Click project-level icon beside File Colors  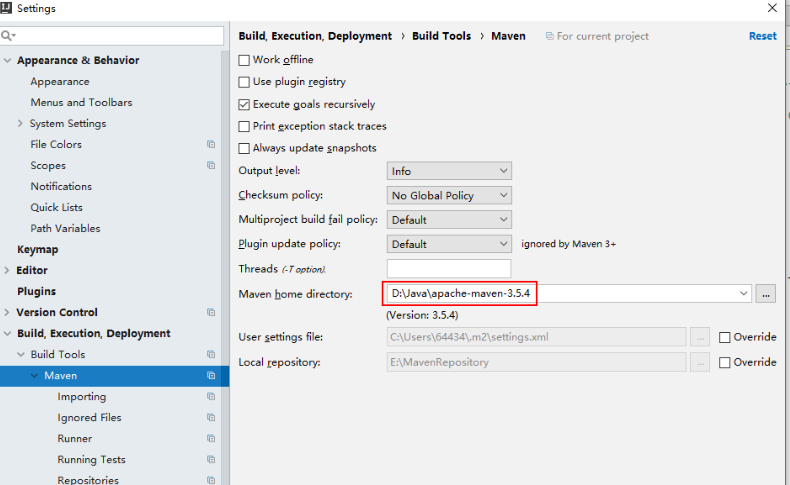(211, 145)
